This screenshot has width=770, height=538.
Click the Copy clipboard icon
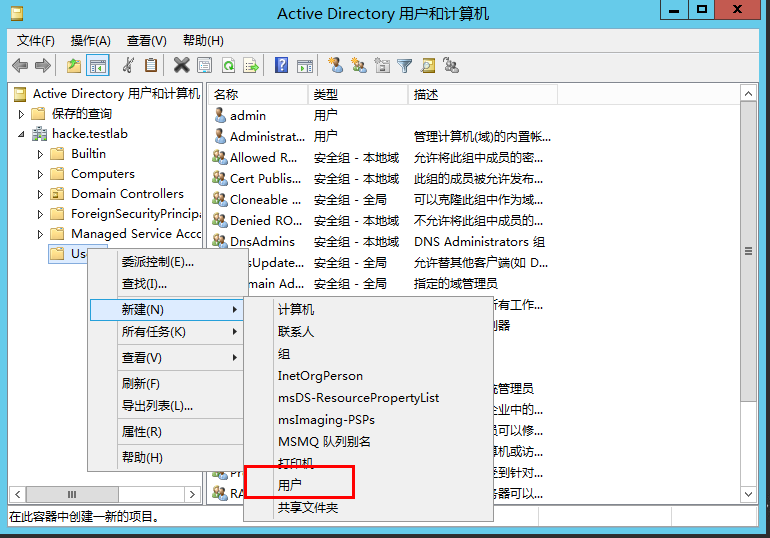[x=151, y=65]
